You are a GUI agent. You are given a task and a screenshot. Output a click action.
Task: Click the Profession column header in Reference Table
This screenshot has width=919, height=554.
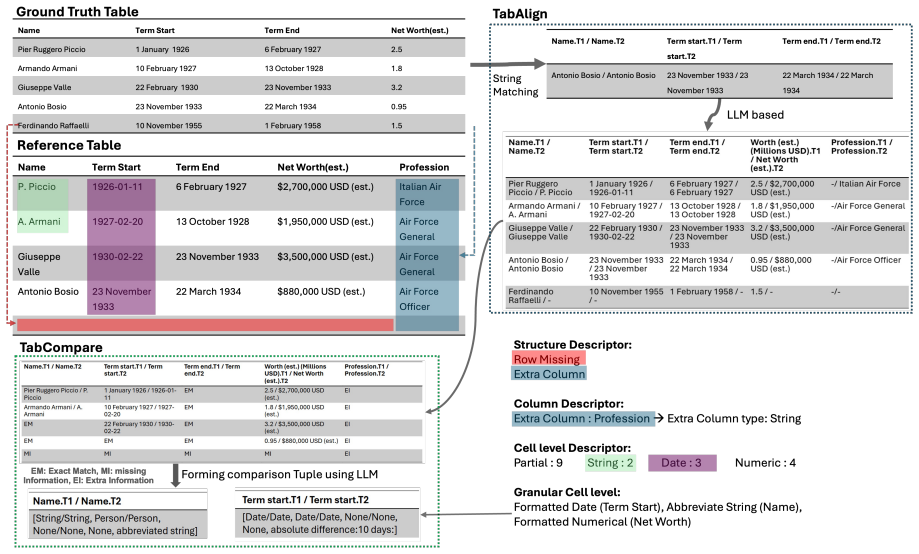click(424, 167)
